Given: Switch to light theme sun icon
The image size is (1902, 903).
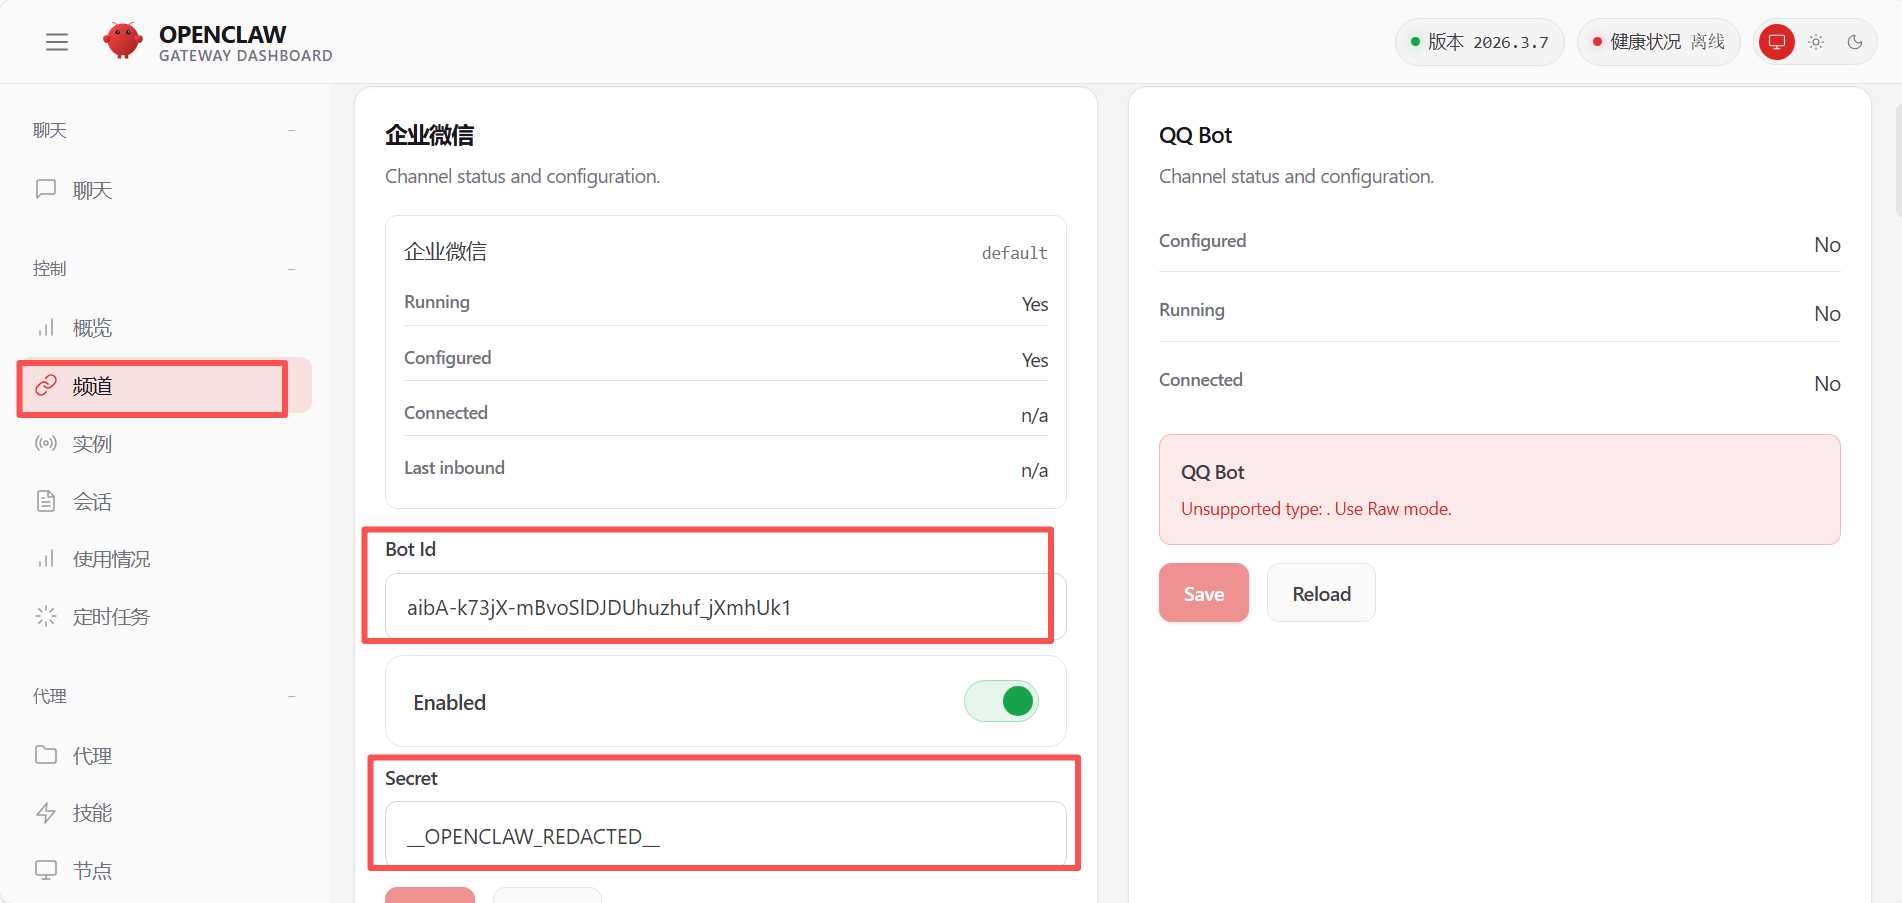Looking at the screenshot, I should 1816,42.
